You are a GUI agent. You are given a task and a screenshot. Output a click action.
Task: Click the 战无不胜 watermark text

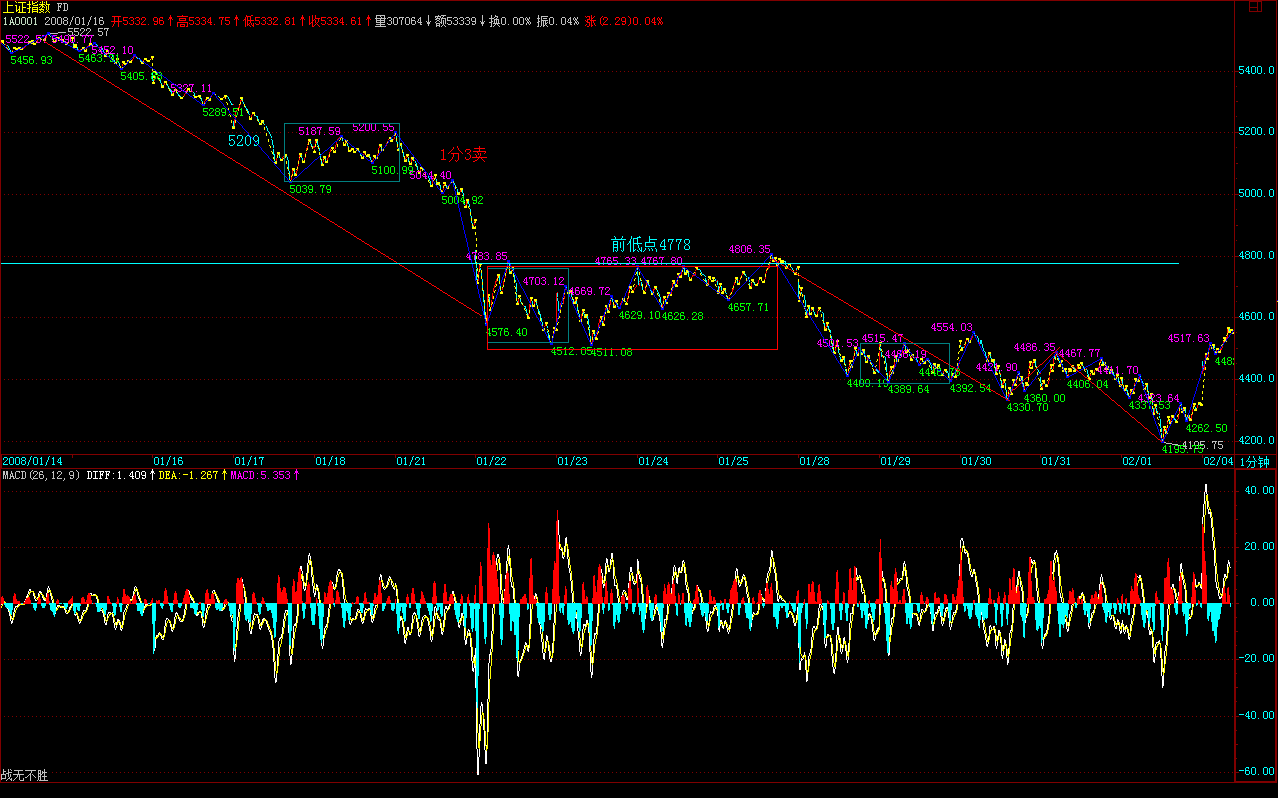tap(24, 775)
